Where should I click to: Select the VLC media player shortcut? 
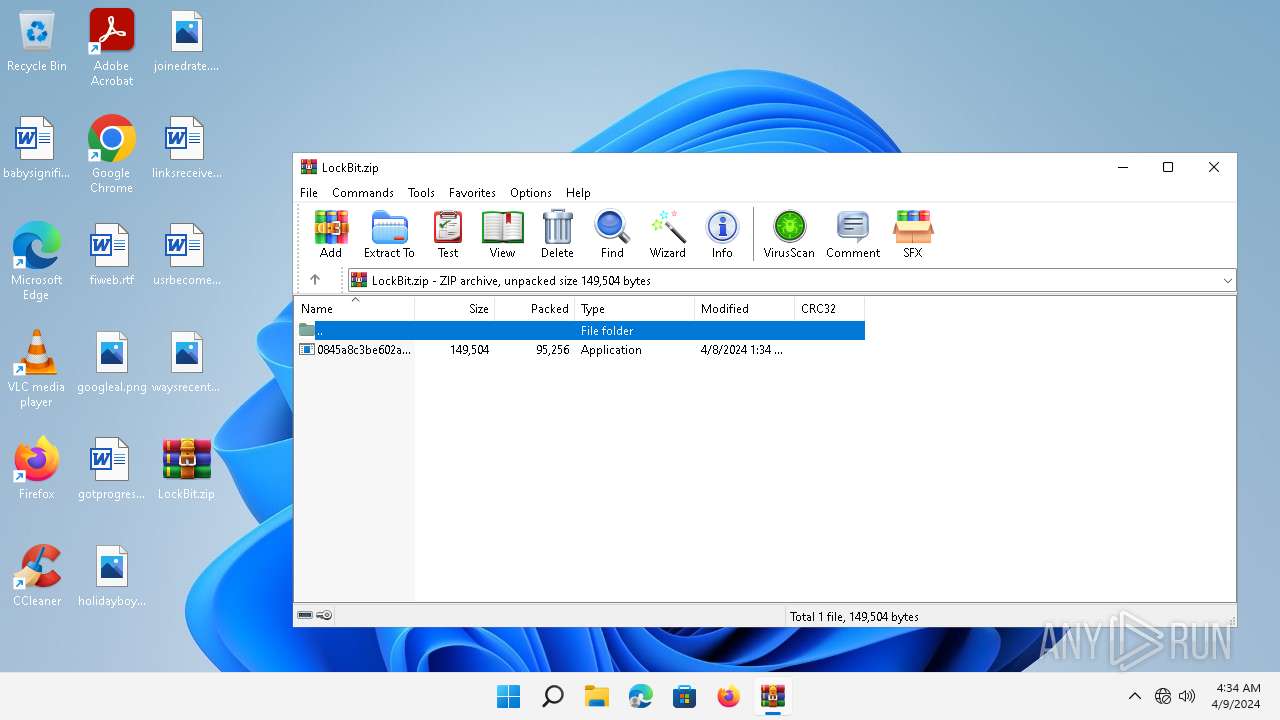pyautogui.click(x=37, y=369)
